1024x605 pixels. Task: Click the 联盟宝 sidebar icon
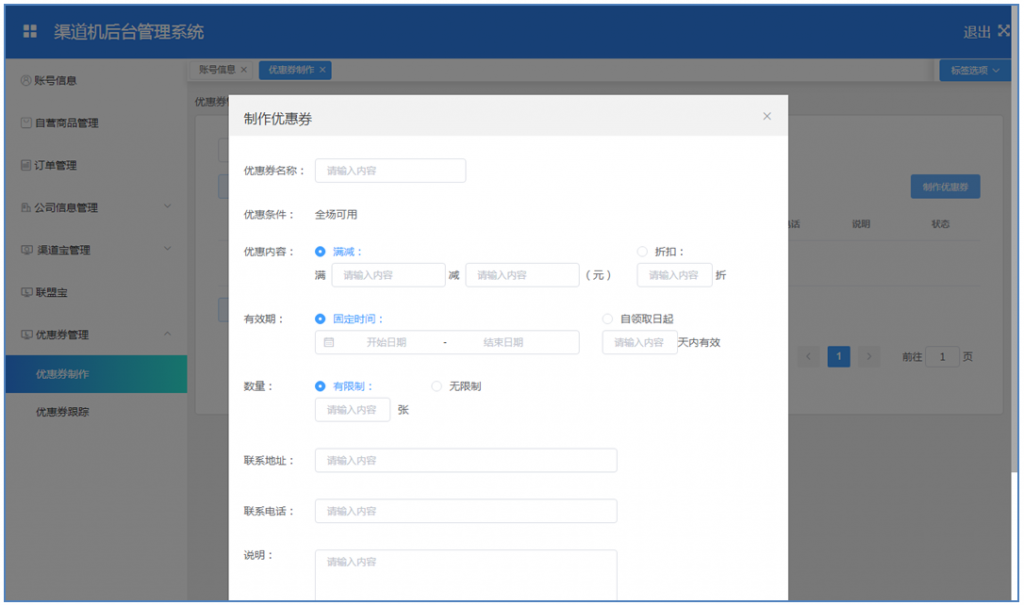pyautogui.click(x=26, y=293)
